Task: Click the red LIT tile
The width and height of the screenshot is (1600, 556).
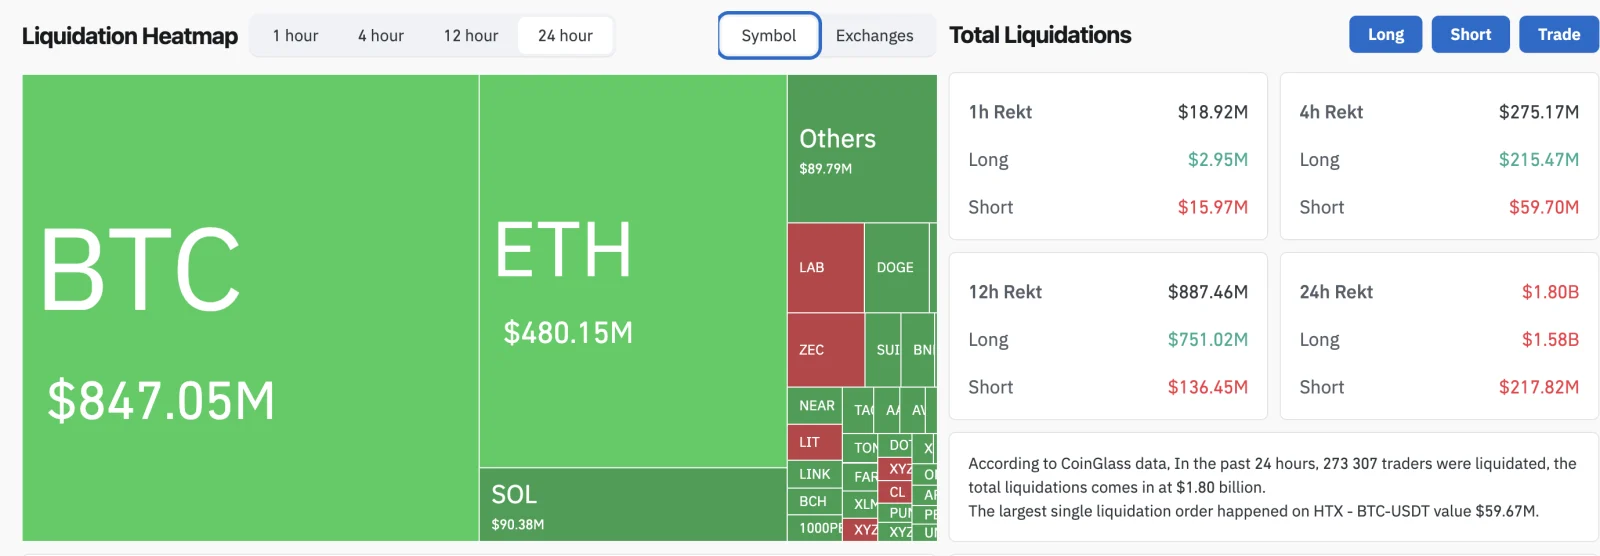Action: (815, 442)
